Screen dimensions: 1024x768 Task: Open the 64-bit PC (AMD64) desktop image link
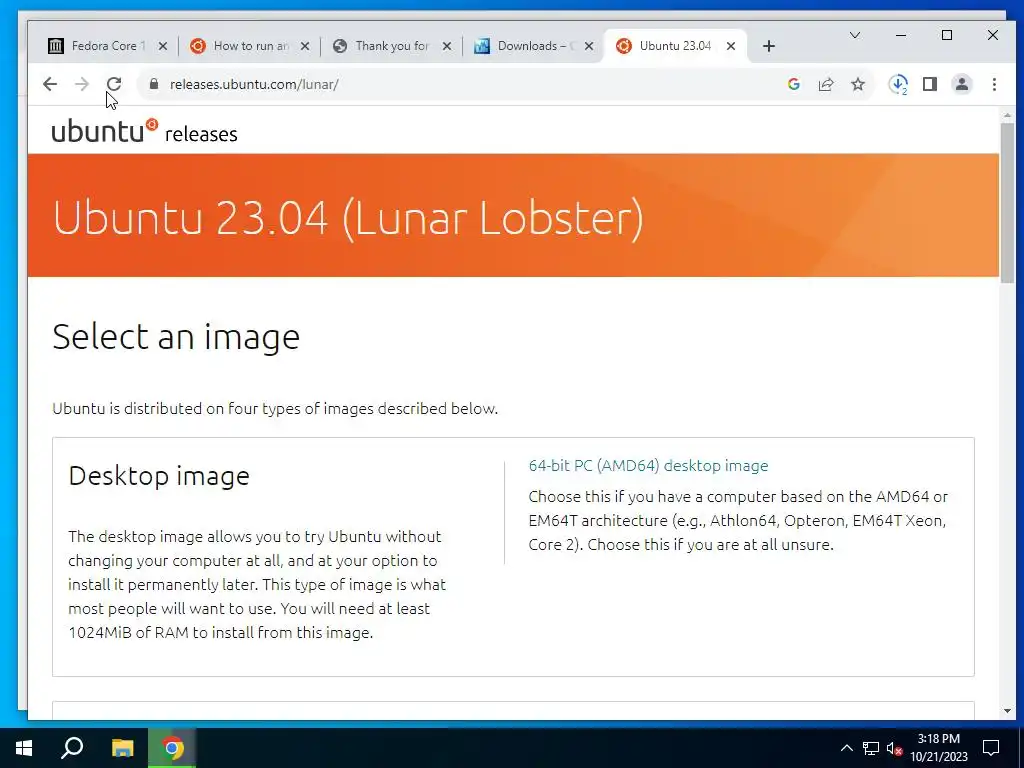pos(648,466)
